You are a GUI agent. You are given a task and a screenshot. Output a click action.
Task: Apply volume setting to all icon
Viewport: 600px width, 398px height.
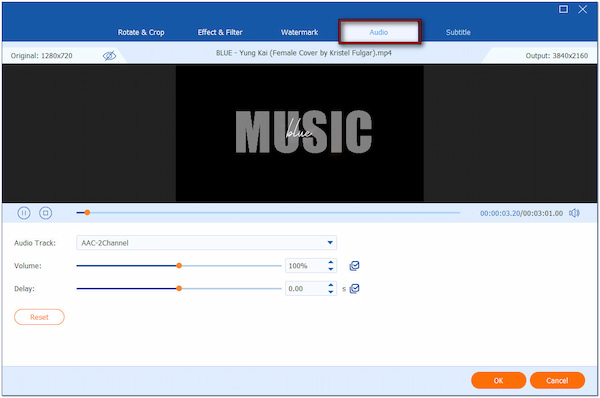[354, 266]
